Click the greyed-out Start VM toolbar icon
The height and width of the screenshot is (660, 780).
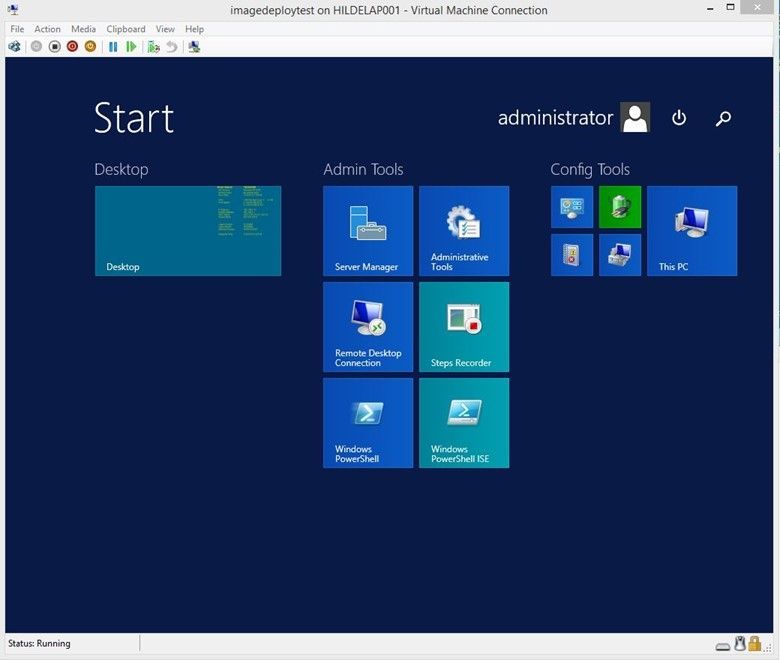point(36,47)
